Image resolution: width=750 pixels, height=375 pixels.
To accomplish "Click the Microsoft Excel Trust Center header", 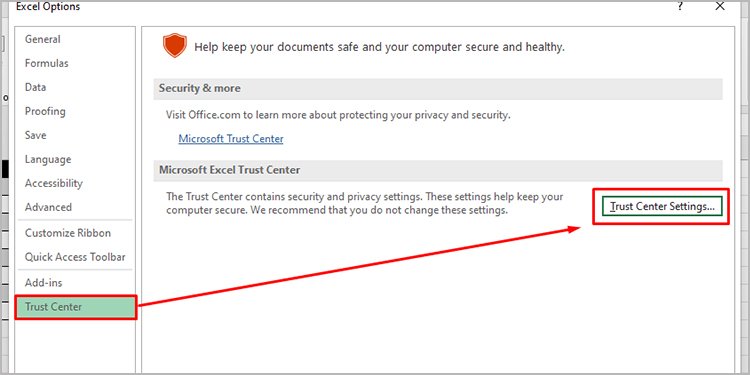I will (x=438, y=170).
